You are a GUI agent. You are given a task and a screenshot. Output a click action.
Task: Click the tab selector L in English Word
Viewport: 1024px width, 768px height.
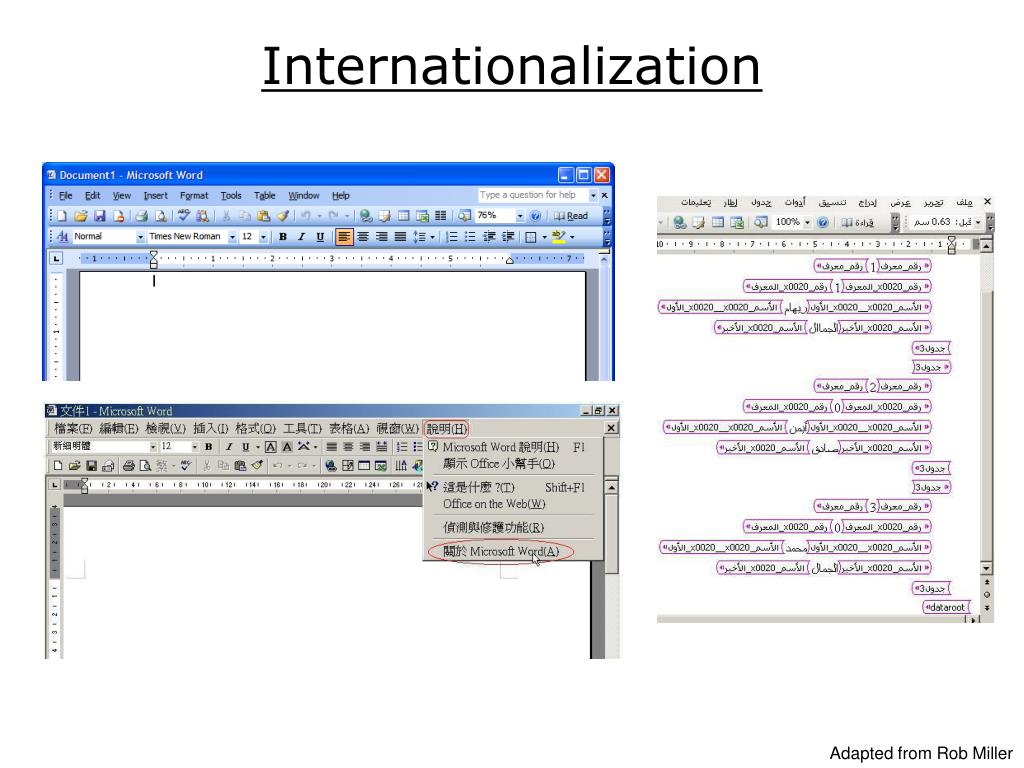[x=56, y=259]
